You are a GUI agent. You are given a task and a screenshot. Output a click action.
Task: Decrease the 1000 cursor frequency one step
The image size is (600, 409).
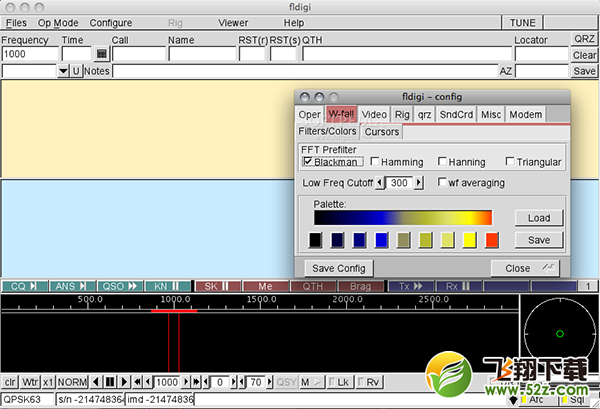click(x=148, y=382)
